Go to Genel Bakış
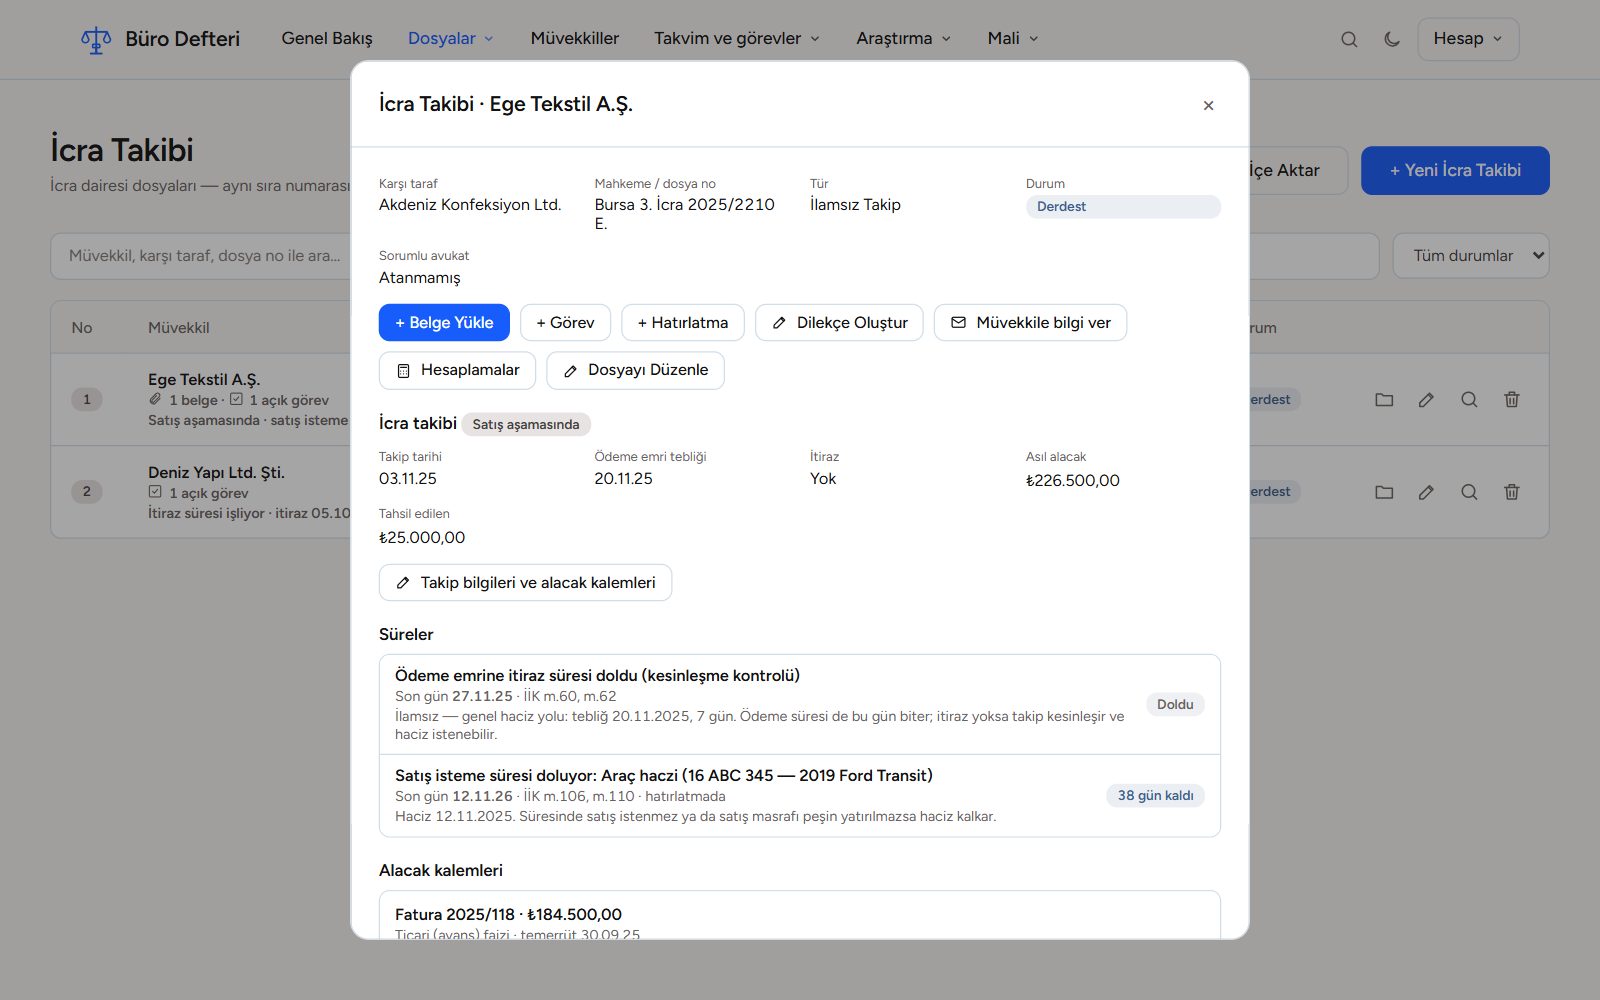 click(x=327, y=39)
